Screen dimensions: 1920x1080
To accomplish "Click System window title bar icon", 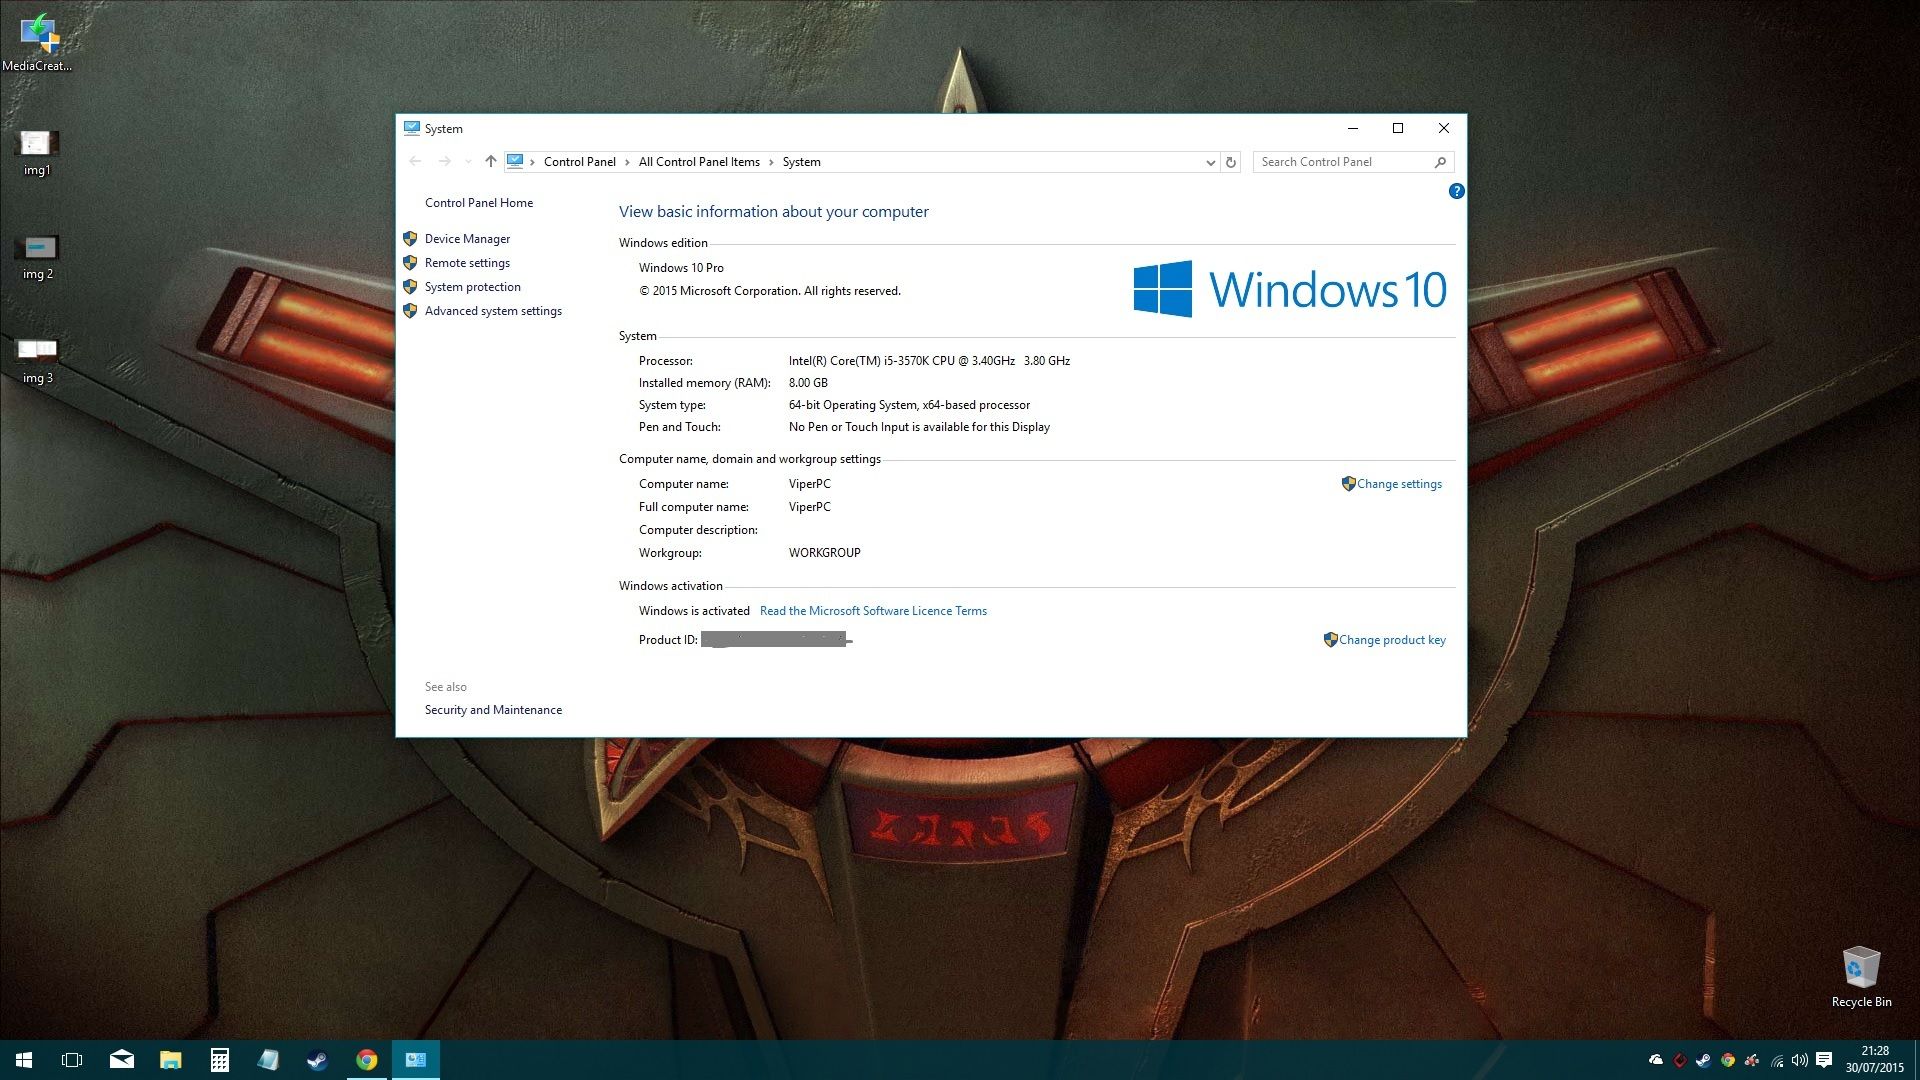I will (x=411, y=128).
